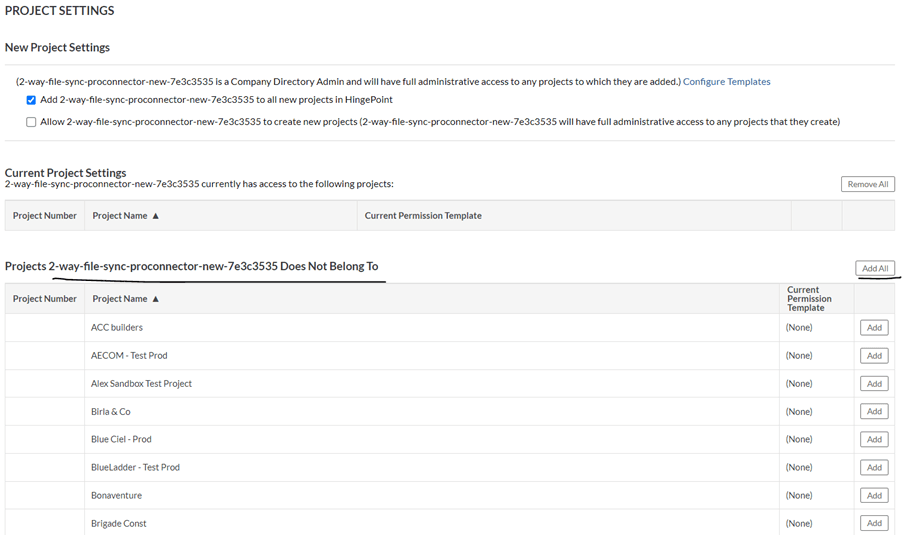This screenshot has width=910, height=535.
Task: Uncheck the add to all new projects checkbox
Action: 31,100
